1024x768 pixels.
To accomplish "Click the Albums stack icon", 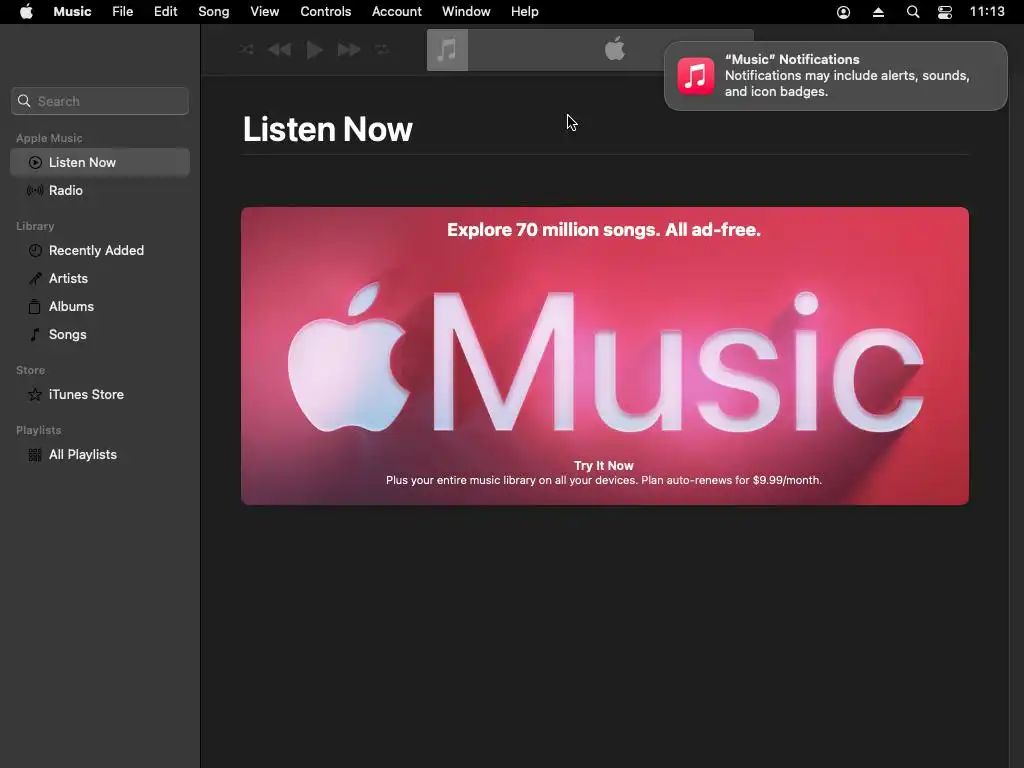I will click(35, 306).
